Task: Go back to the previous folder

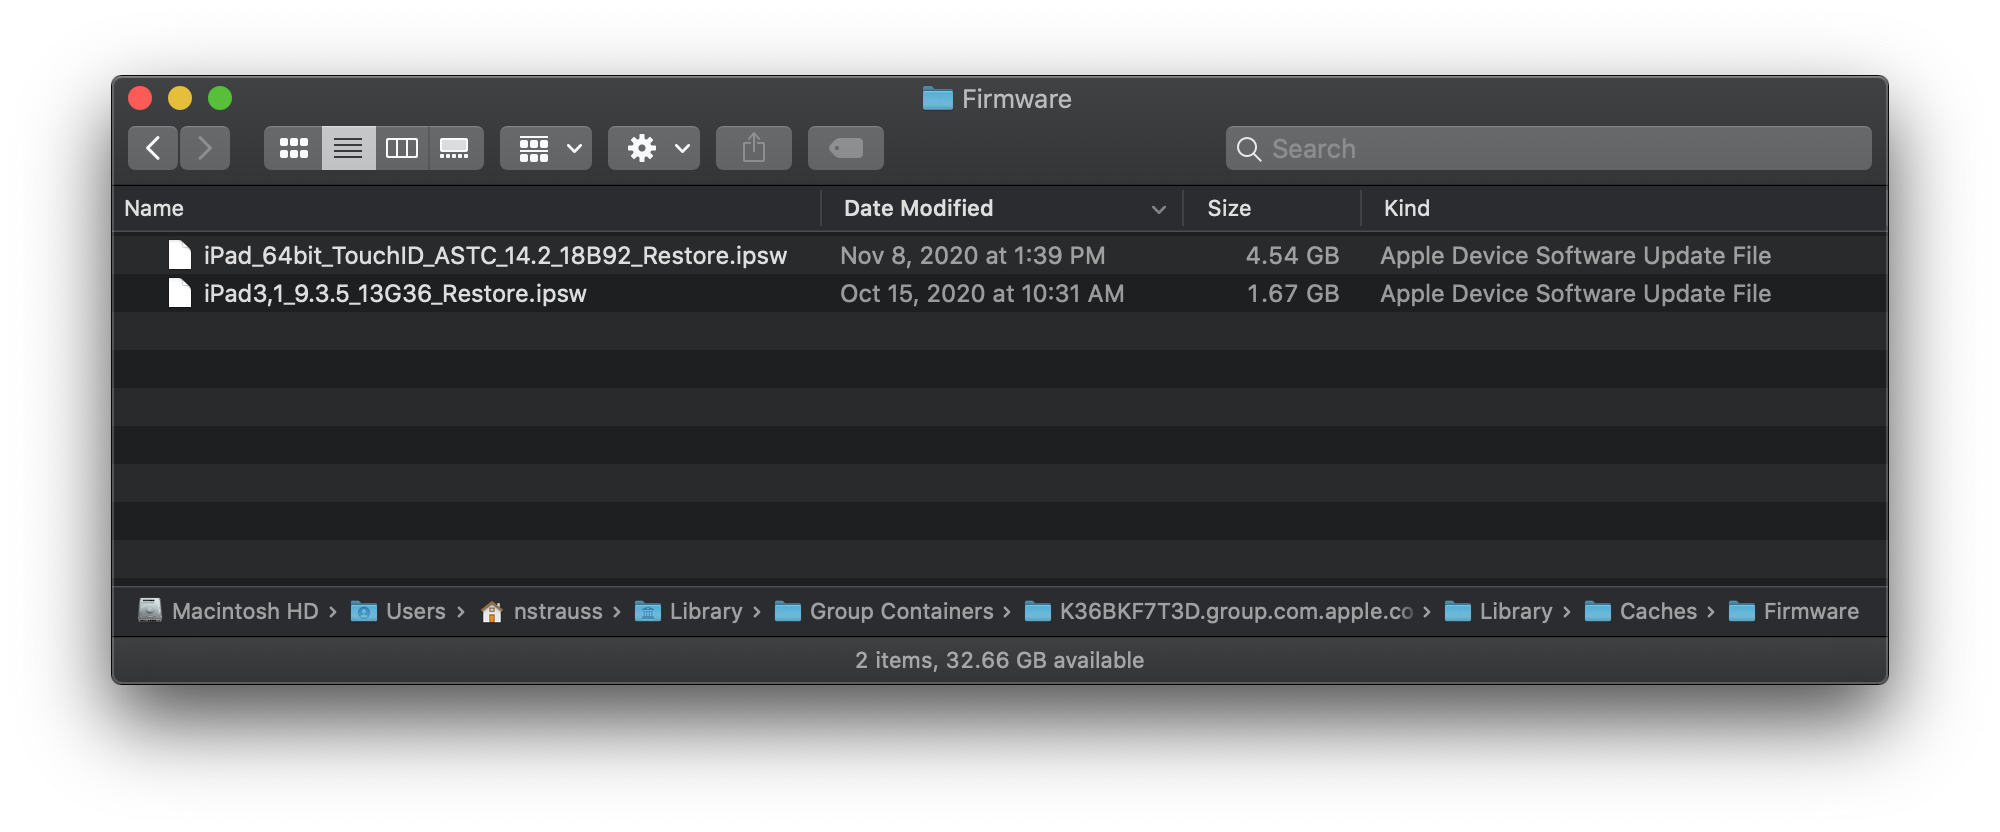Action: [x=153, y=148]
